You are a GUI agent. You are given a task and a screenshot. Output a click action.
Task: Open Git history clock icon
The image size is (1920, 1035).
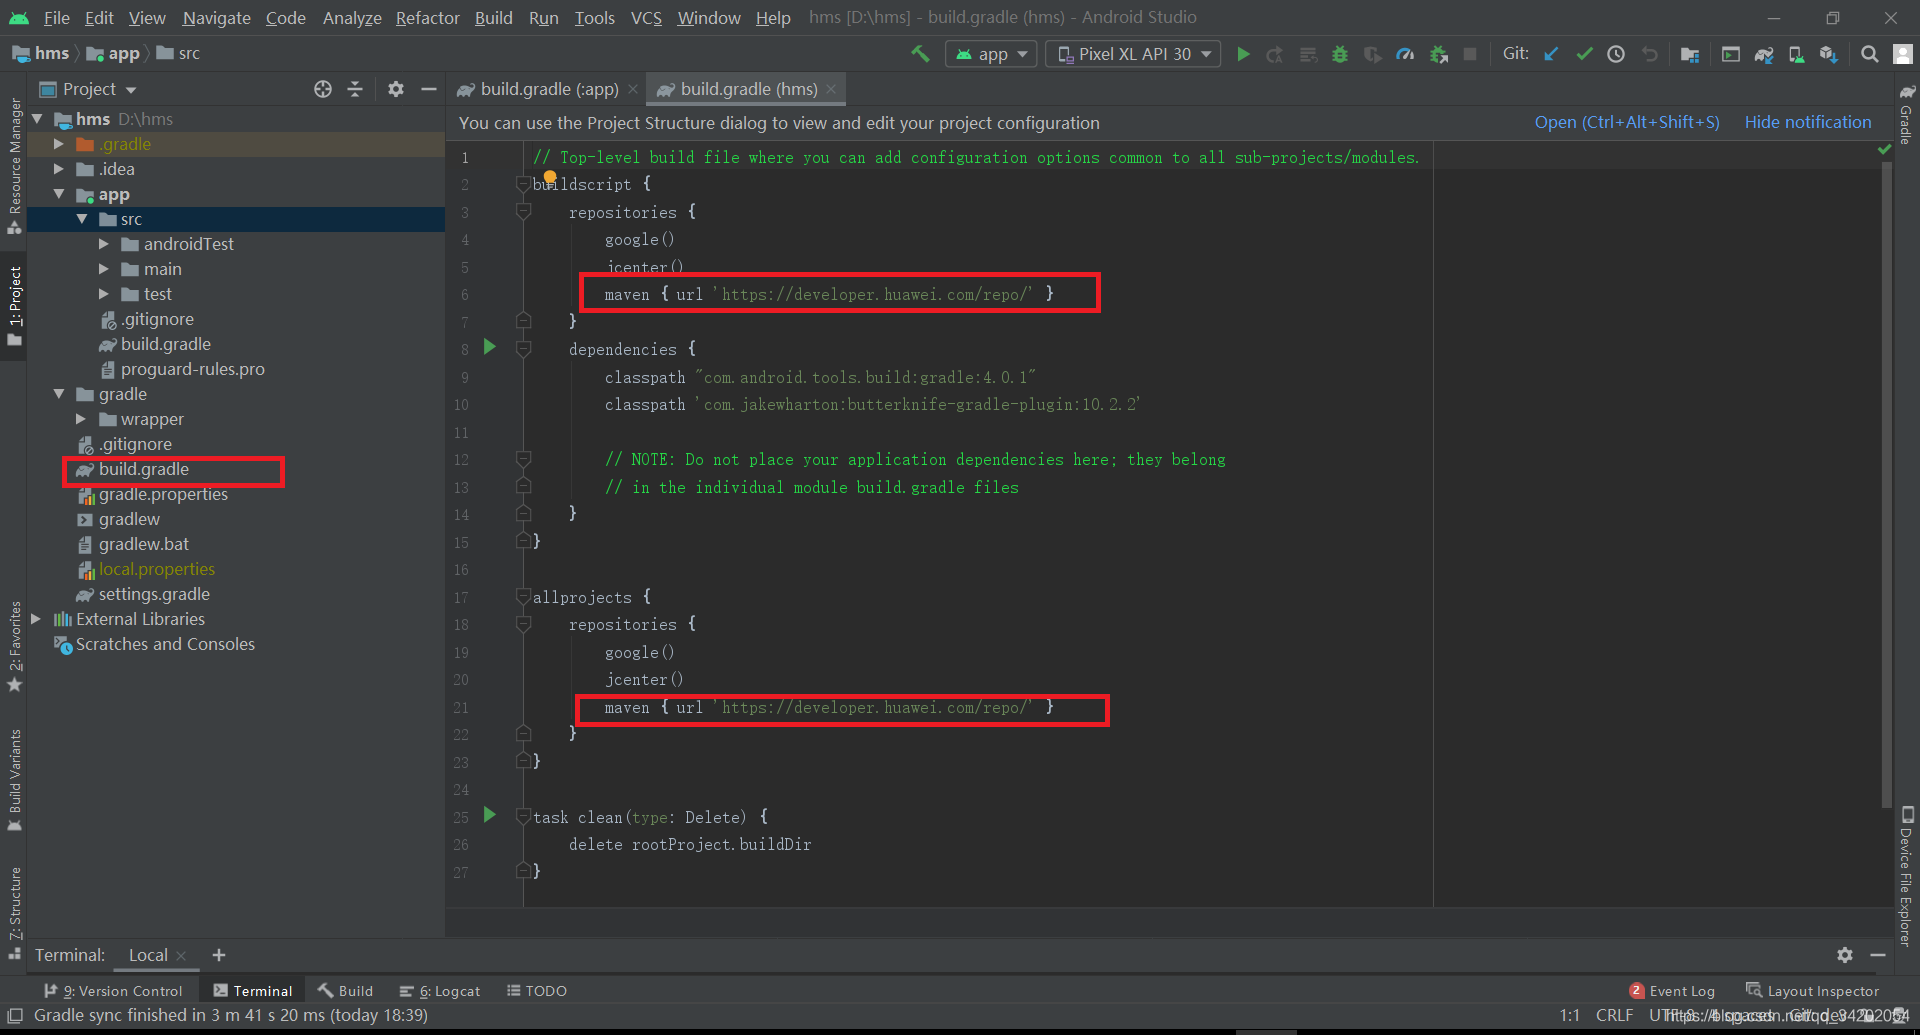coord(1616,54)
